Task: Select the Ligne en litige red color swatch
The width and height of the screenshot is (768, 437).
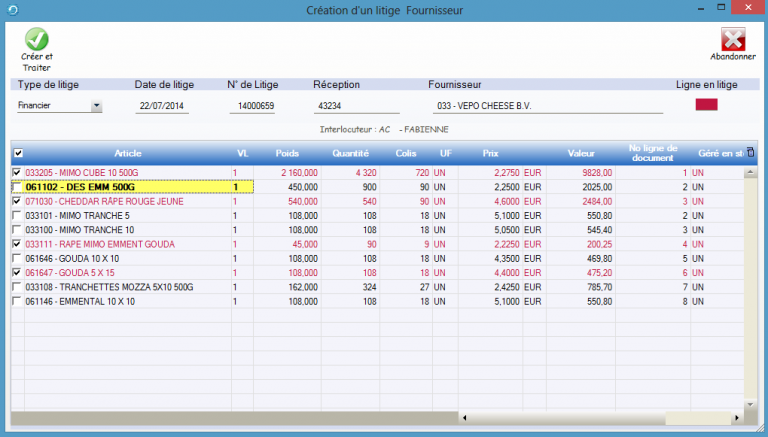Action: (x=707, y=105)
